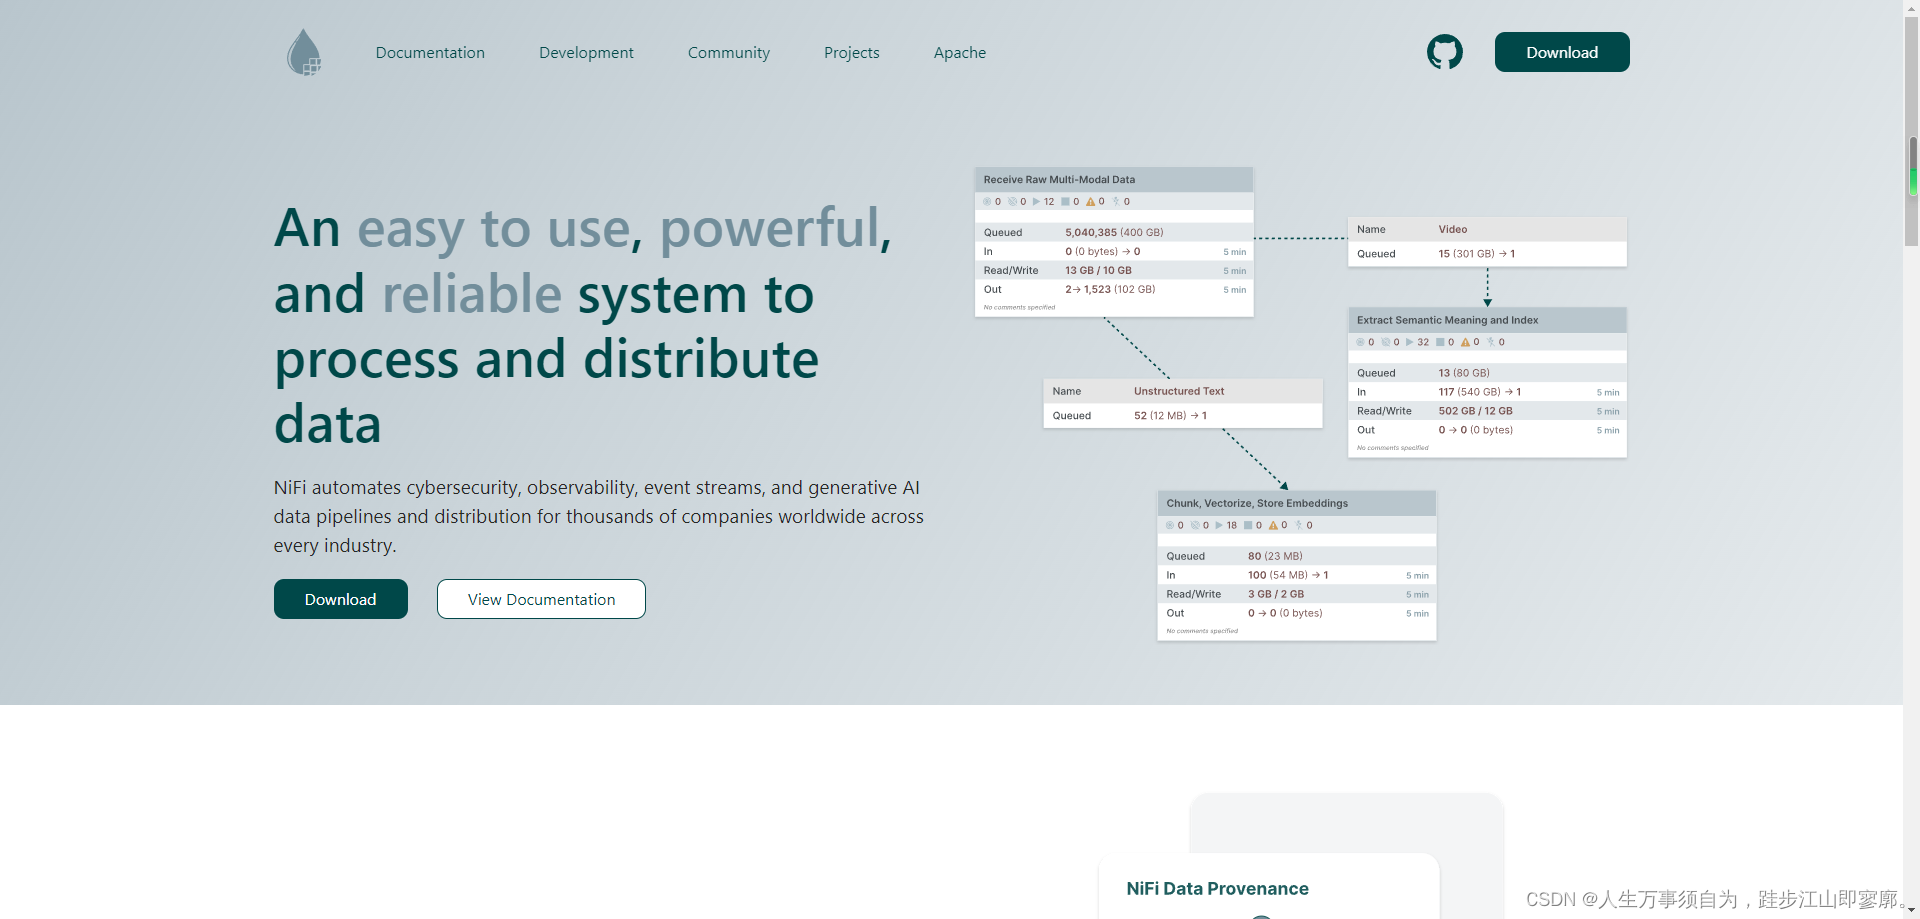This screenshot has width=1920, height=919.
Task: Click the scrollbar up arrow
Action: (1912, 8)
